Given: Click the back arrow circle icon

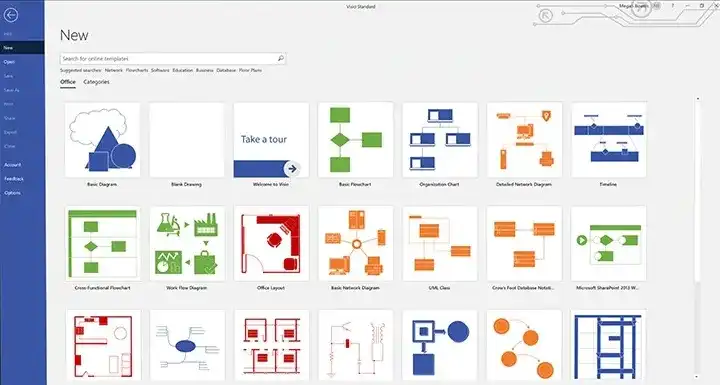Looking at the screenshot, I should tap(11, 15).
